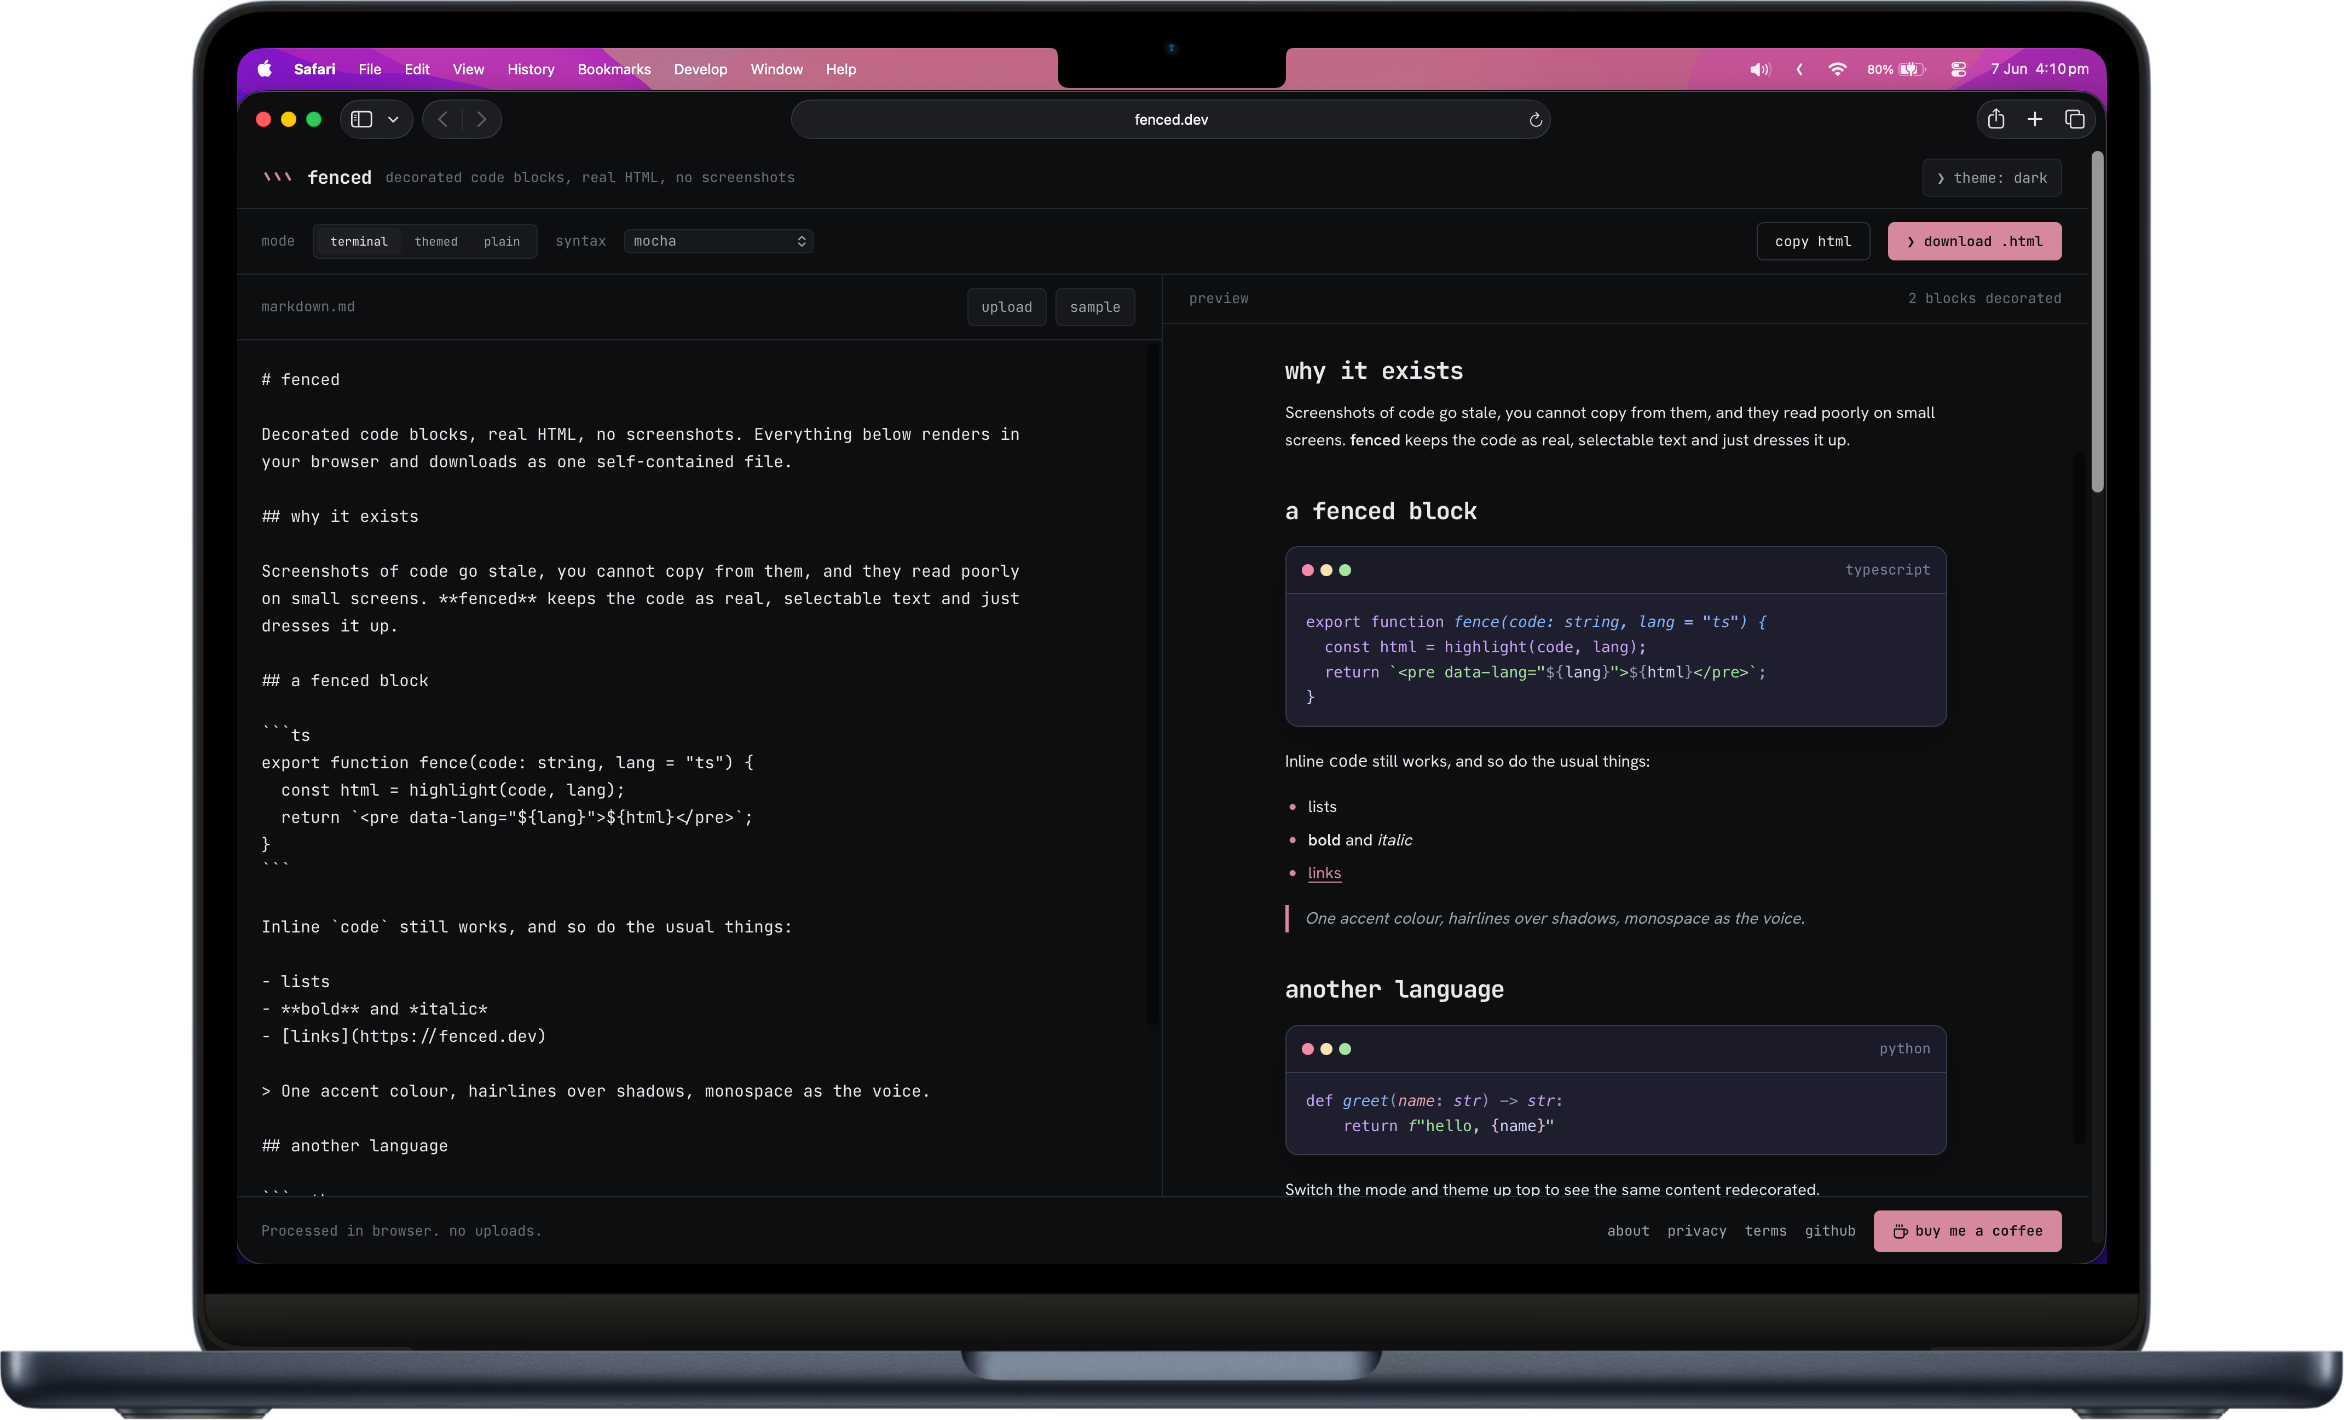This screenshot has width=2344, height=1420.
Task: Toggle the Safari sidebar icon
Action: tap(362, 120)
